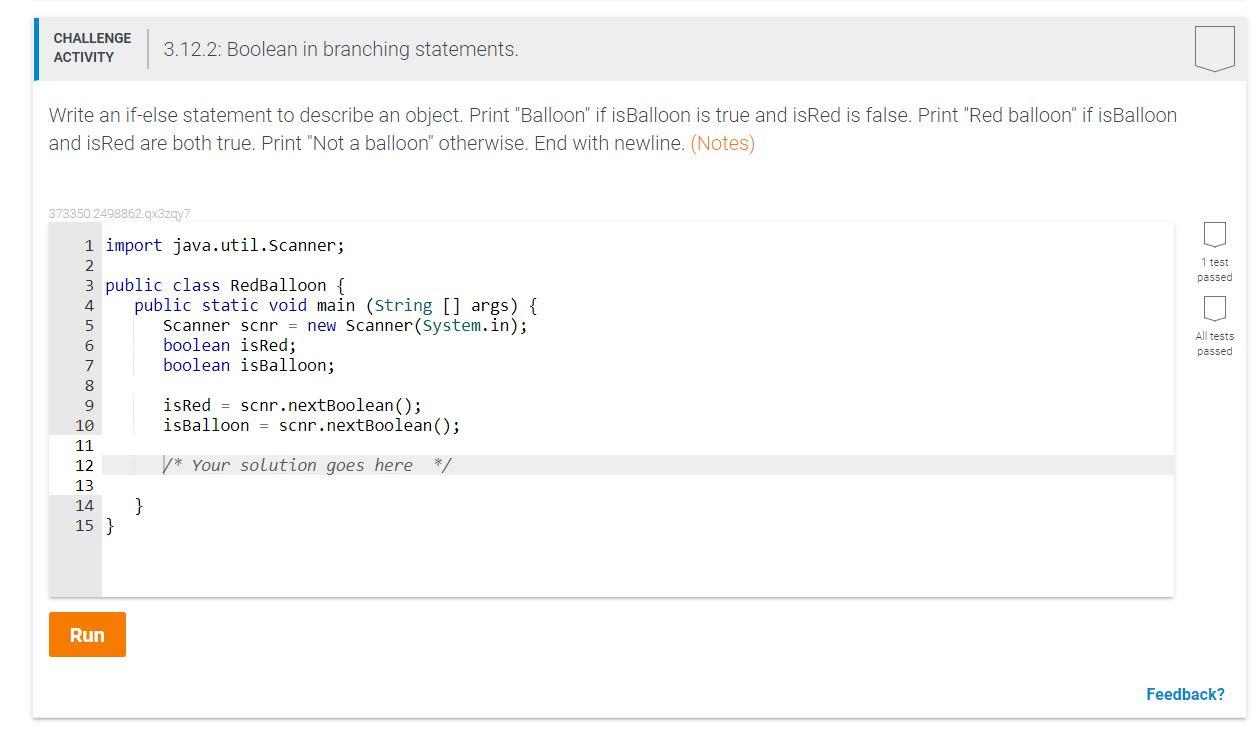The image size is (1259, 739).
Task: Open the (Notes) link
Action: click(722, 143)
